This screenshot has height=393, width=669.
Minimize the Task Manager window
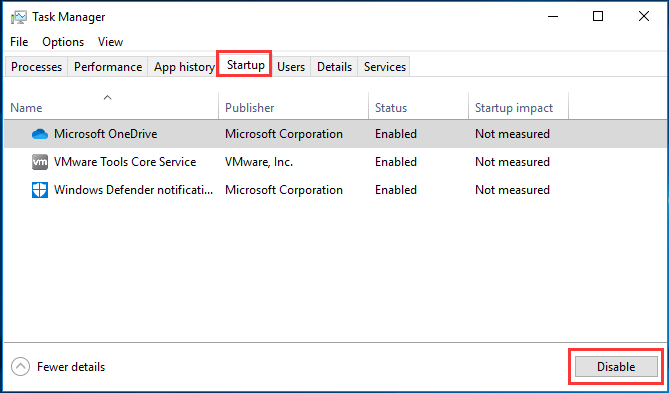553,17
